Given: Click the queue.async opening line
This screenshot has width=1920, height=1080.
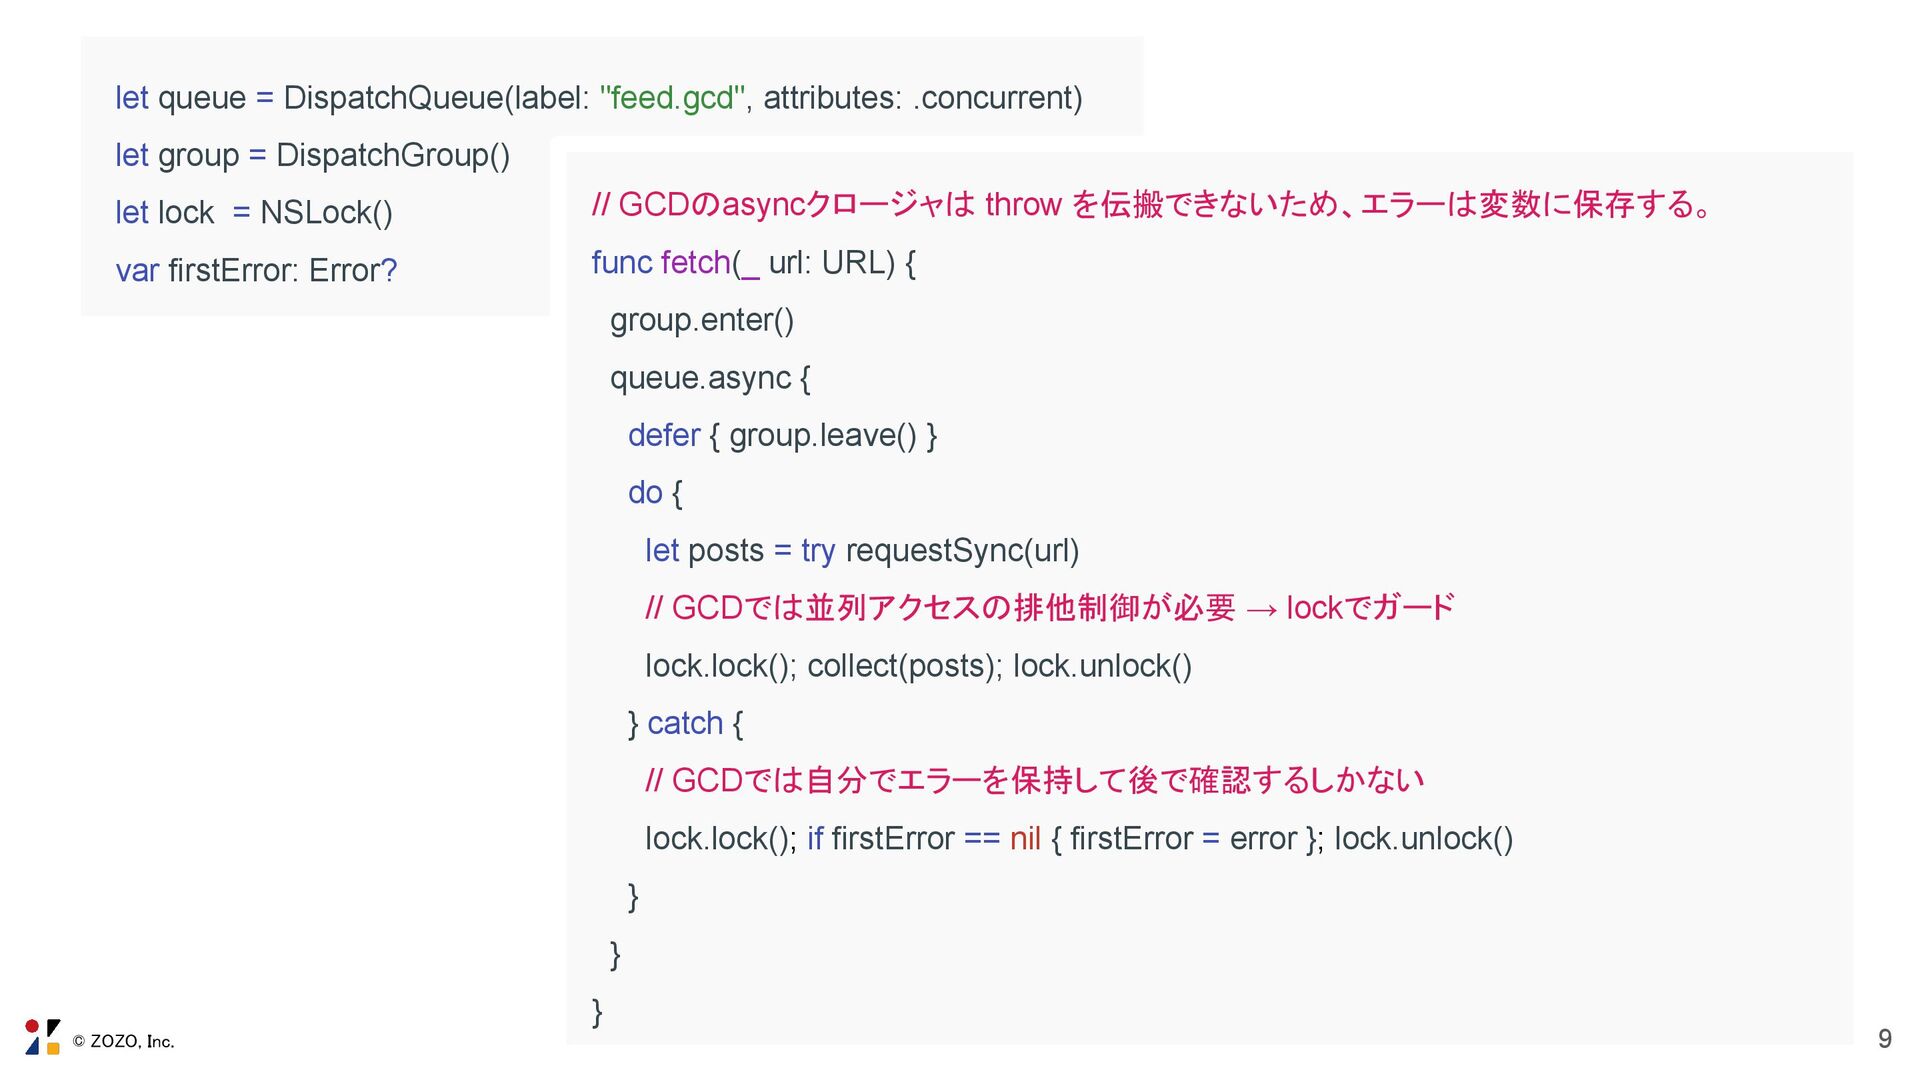Looking at the screenshot, I should (709, 378).
